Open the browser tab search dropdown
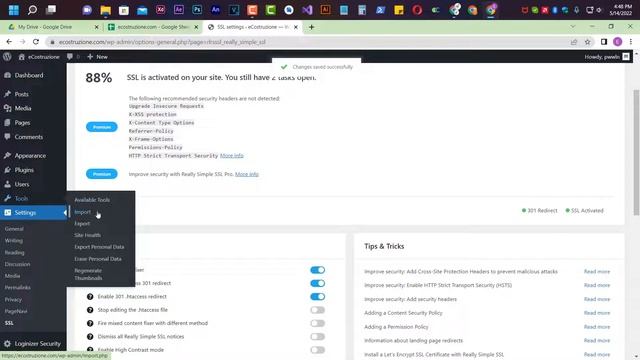 pos(573,27)
